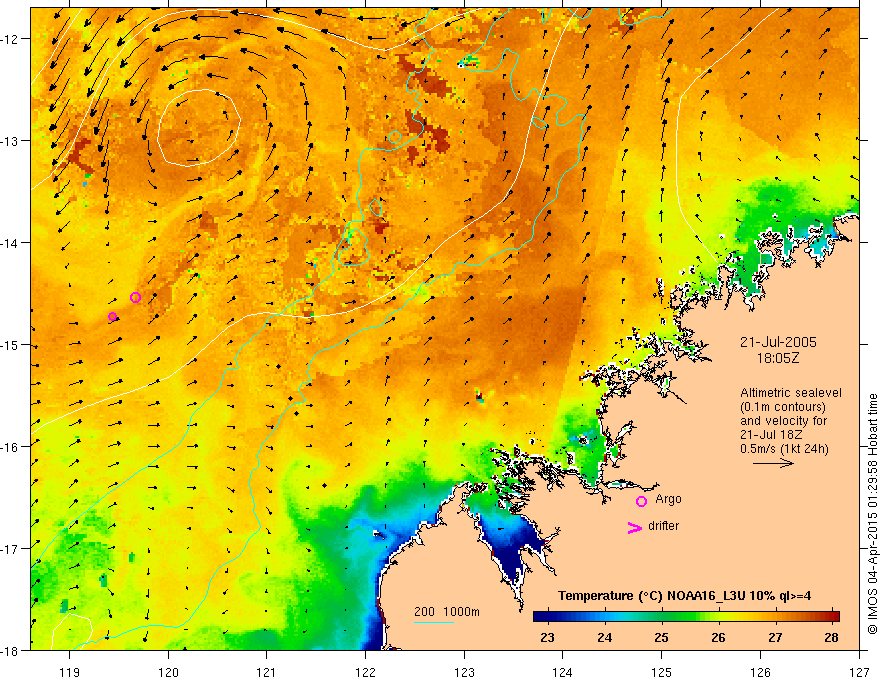This screenshot has width=880, height=680.
Task: Click latitude axis label -18
Action: (10, 651)
